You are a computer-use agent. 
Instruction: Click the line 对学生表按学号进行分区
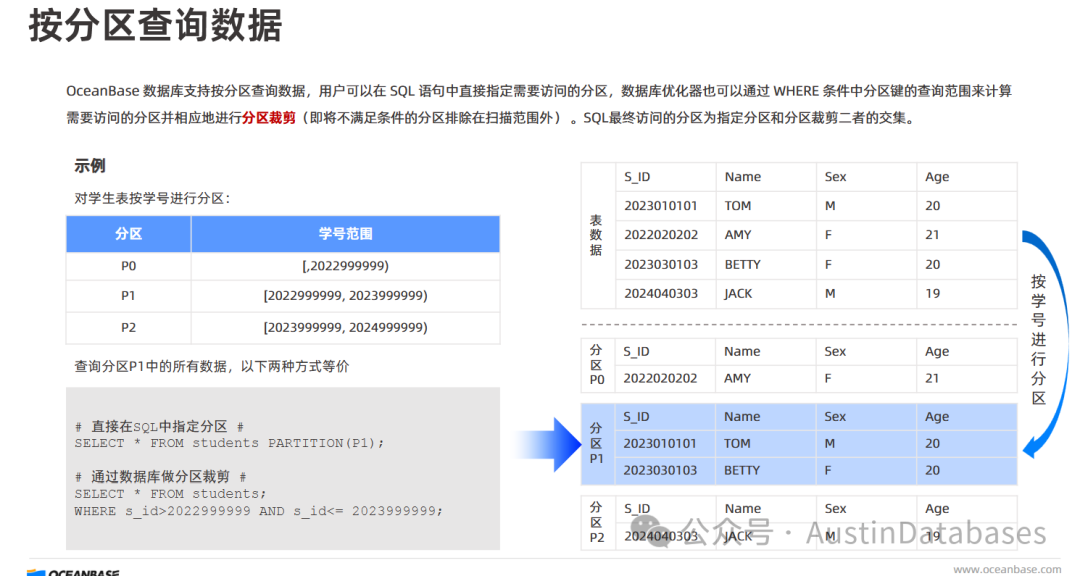click(152, 198)
